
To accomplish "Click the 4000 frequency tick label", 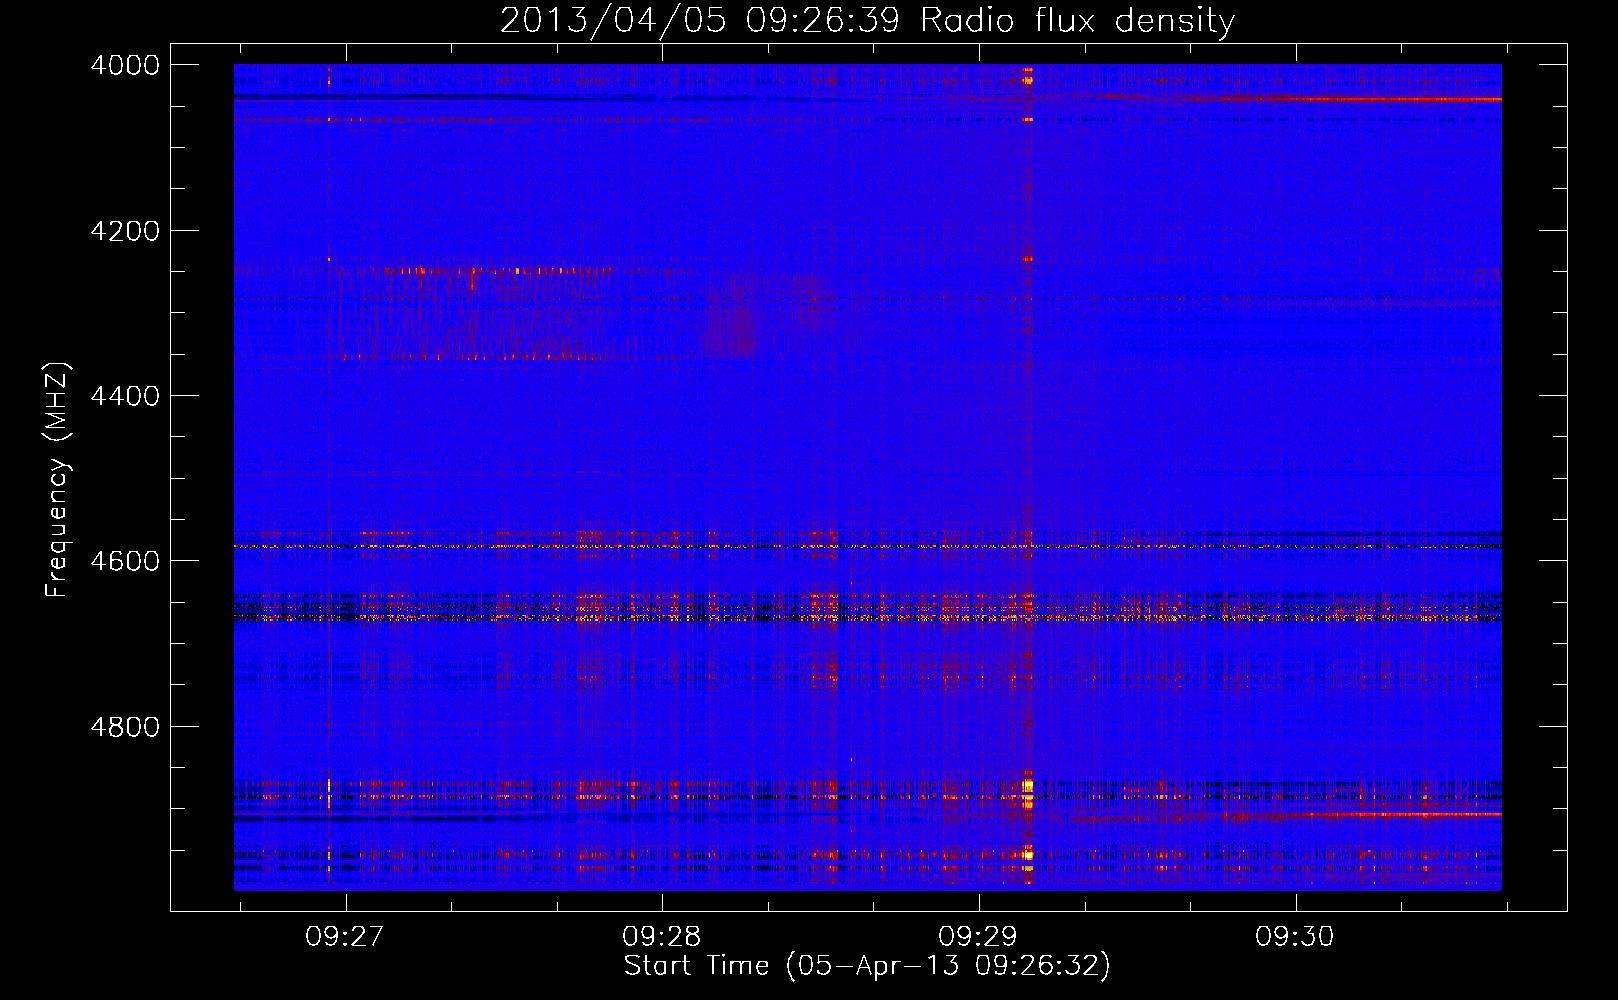I will [125, 65].
